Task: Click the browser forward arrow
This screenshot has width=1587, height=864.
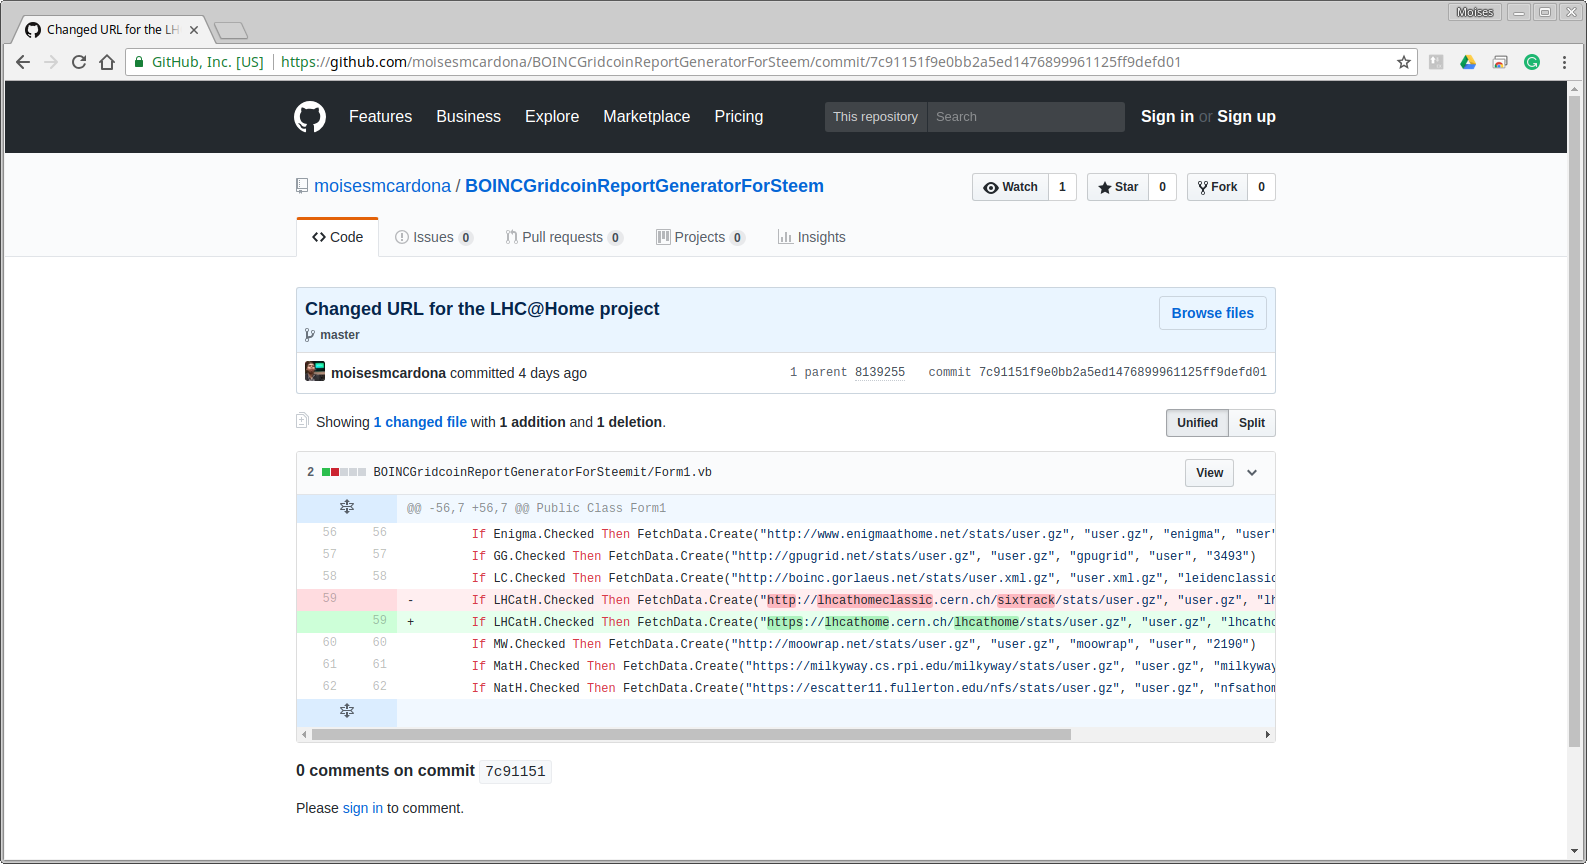Action: click(x=51, y=62)
